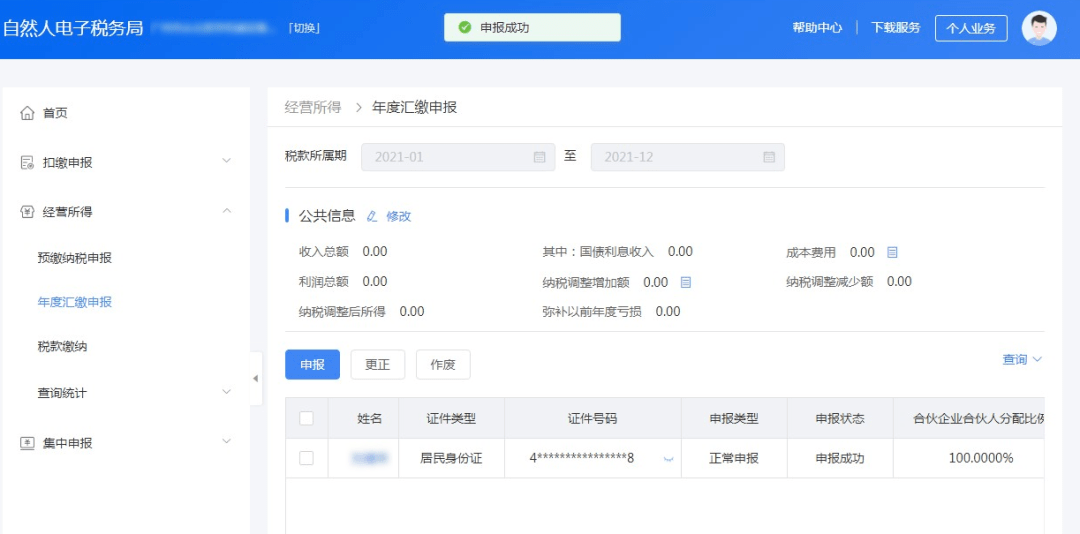Expand the 扣缴申报 menu chevron
The image size is (1080, 534).
tap(227, 161)
